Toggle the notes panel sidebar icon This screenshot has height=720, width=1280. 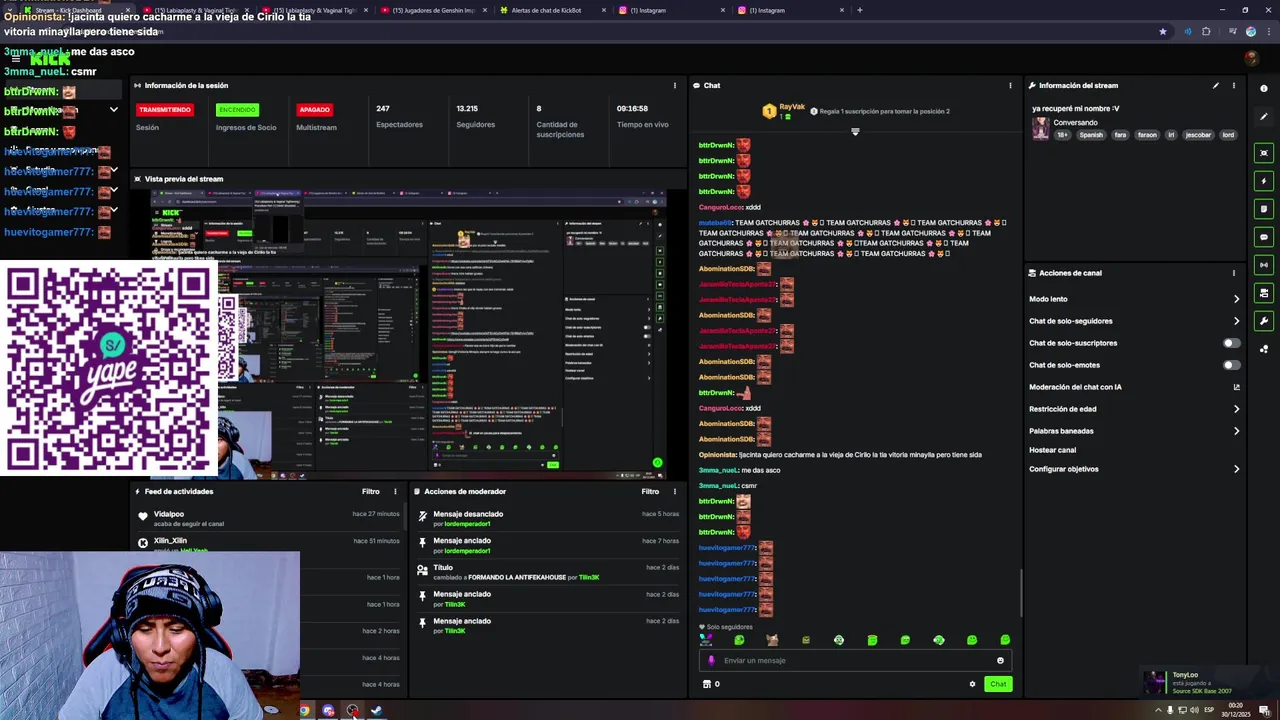(1264, 209)
